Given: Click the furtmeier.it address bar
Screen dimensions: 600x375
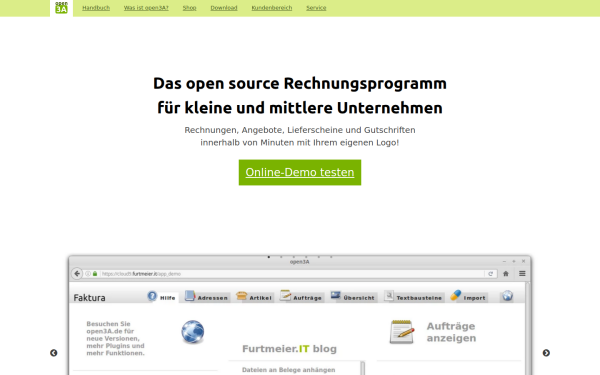Looking at the screenshot, I should [x=283, y=274].
